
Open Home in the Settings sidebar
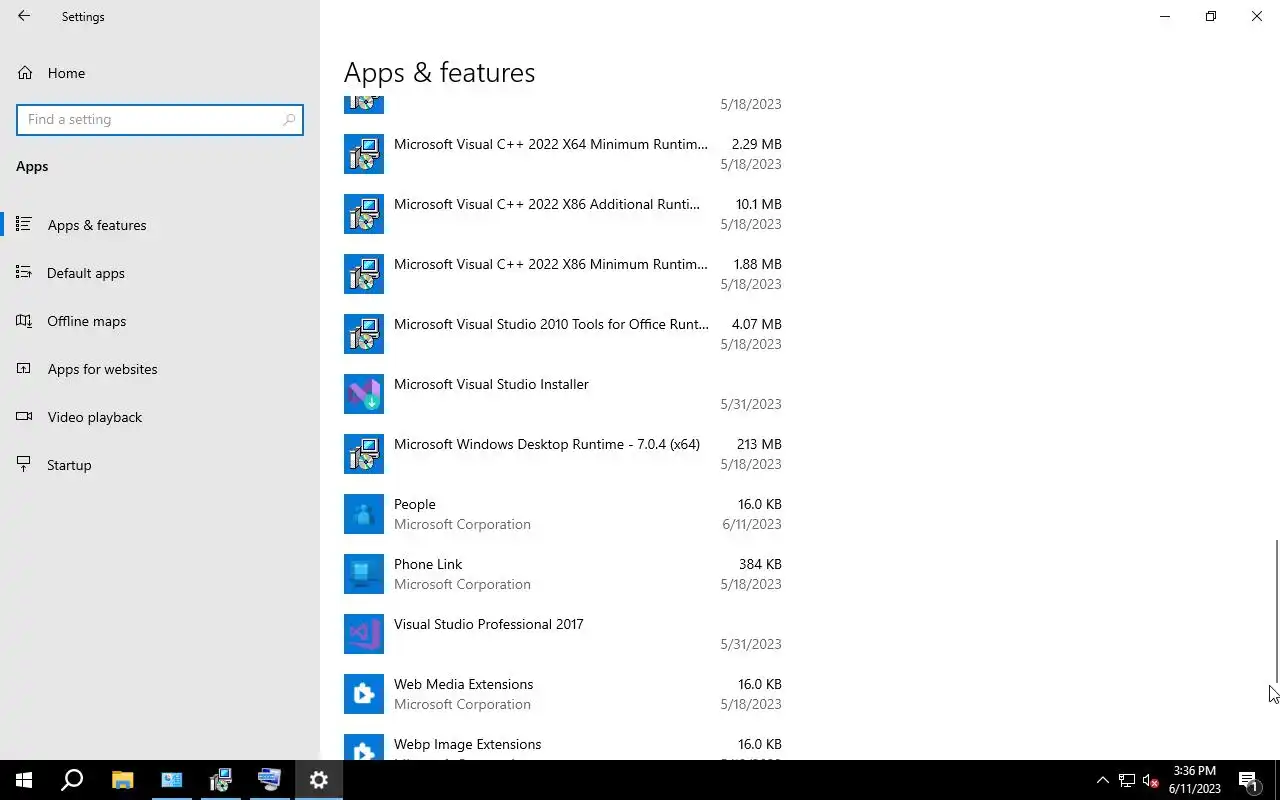pos(160,73)
